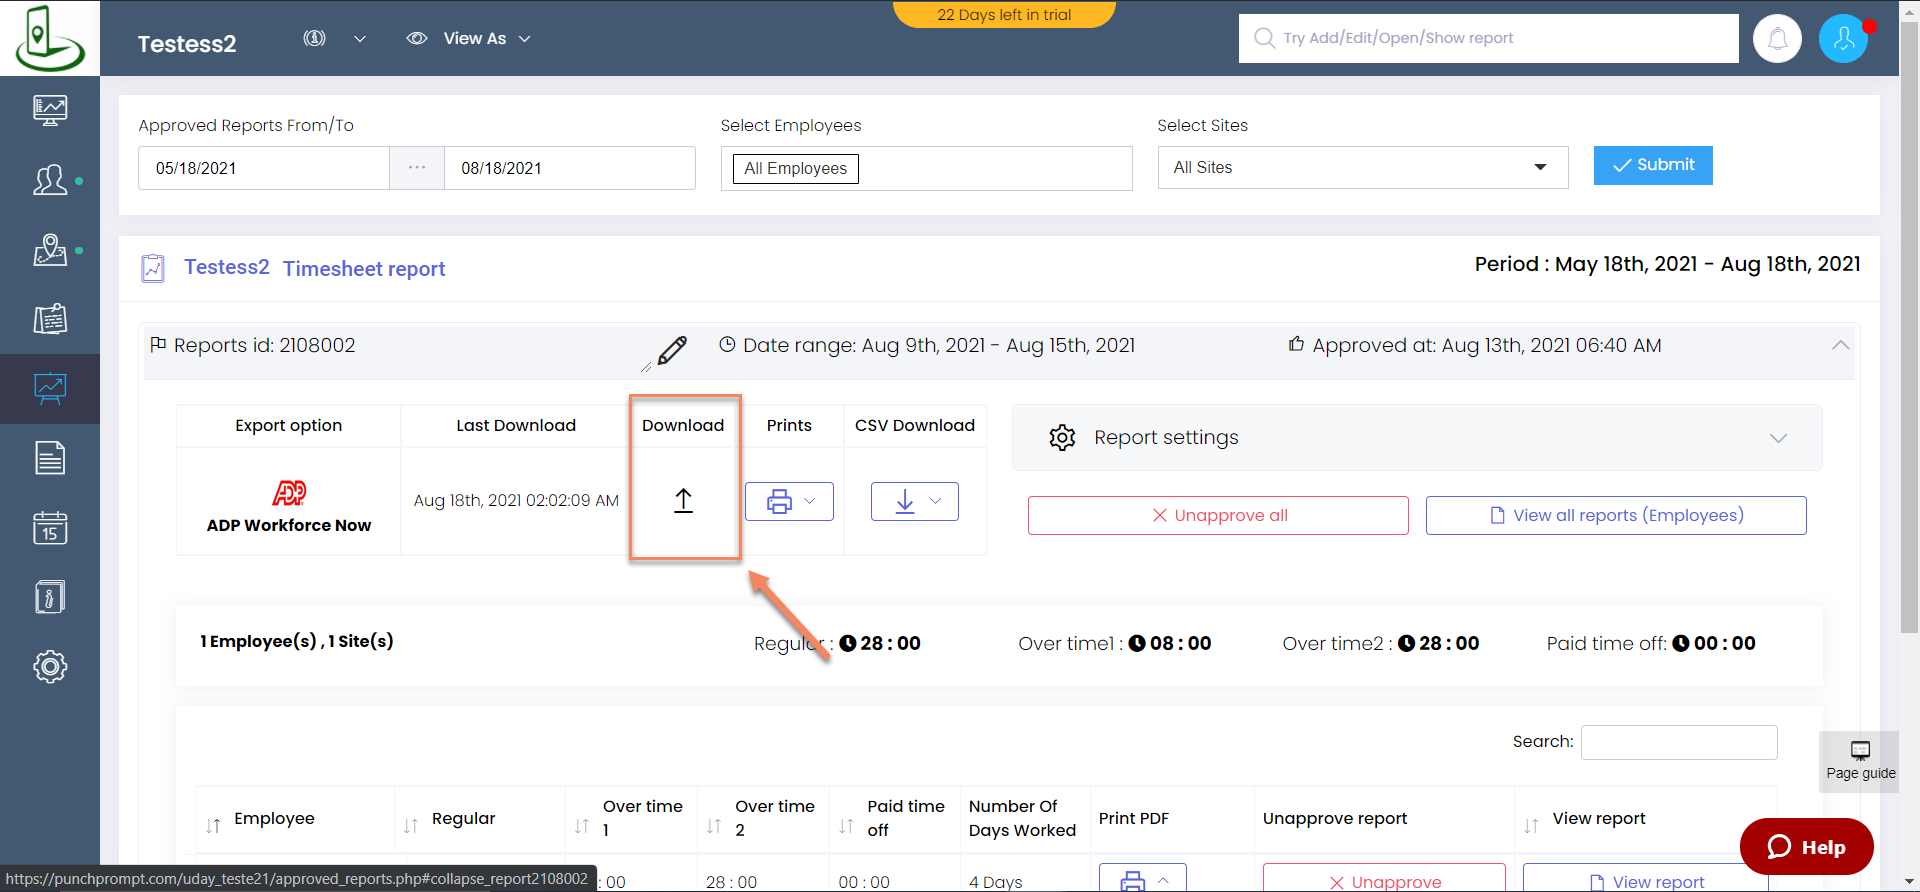1920x892 pixels.
Task: Open the user profile avatar
Action: coord(1843,39)
